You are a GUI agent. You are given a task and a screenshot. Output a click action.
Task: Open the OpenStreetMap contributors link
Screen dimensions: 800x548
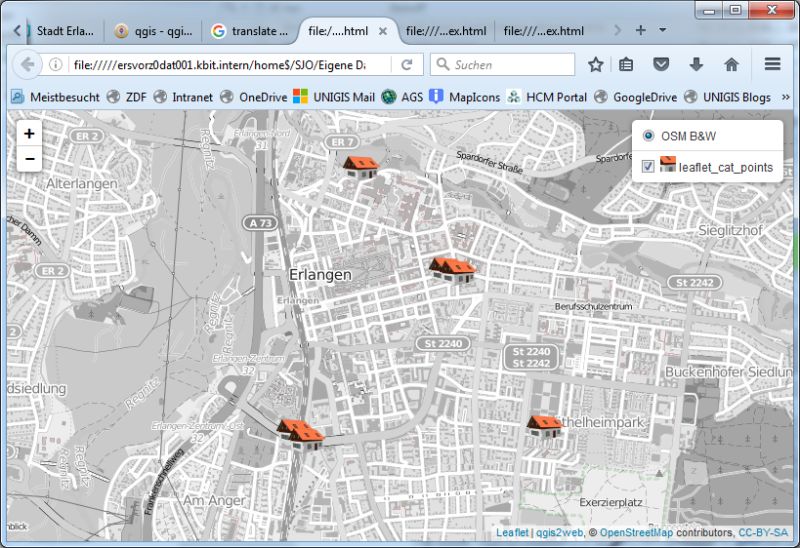(636, 533)
